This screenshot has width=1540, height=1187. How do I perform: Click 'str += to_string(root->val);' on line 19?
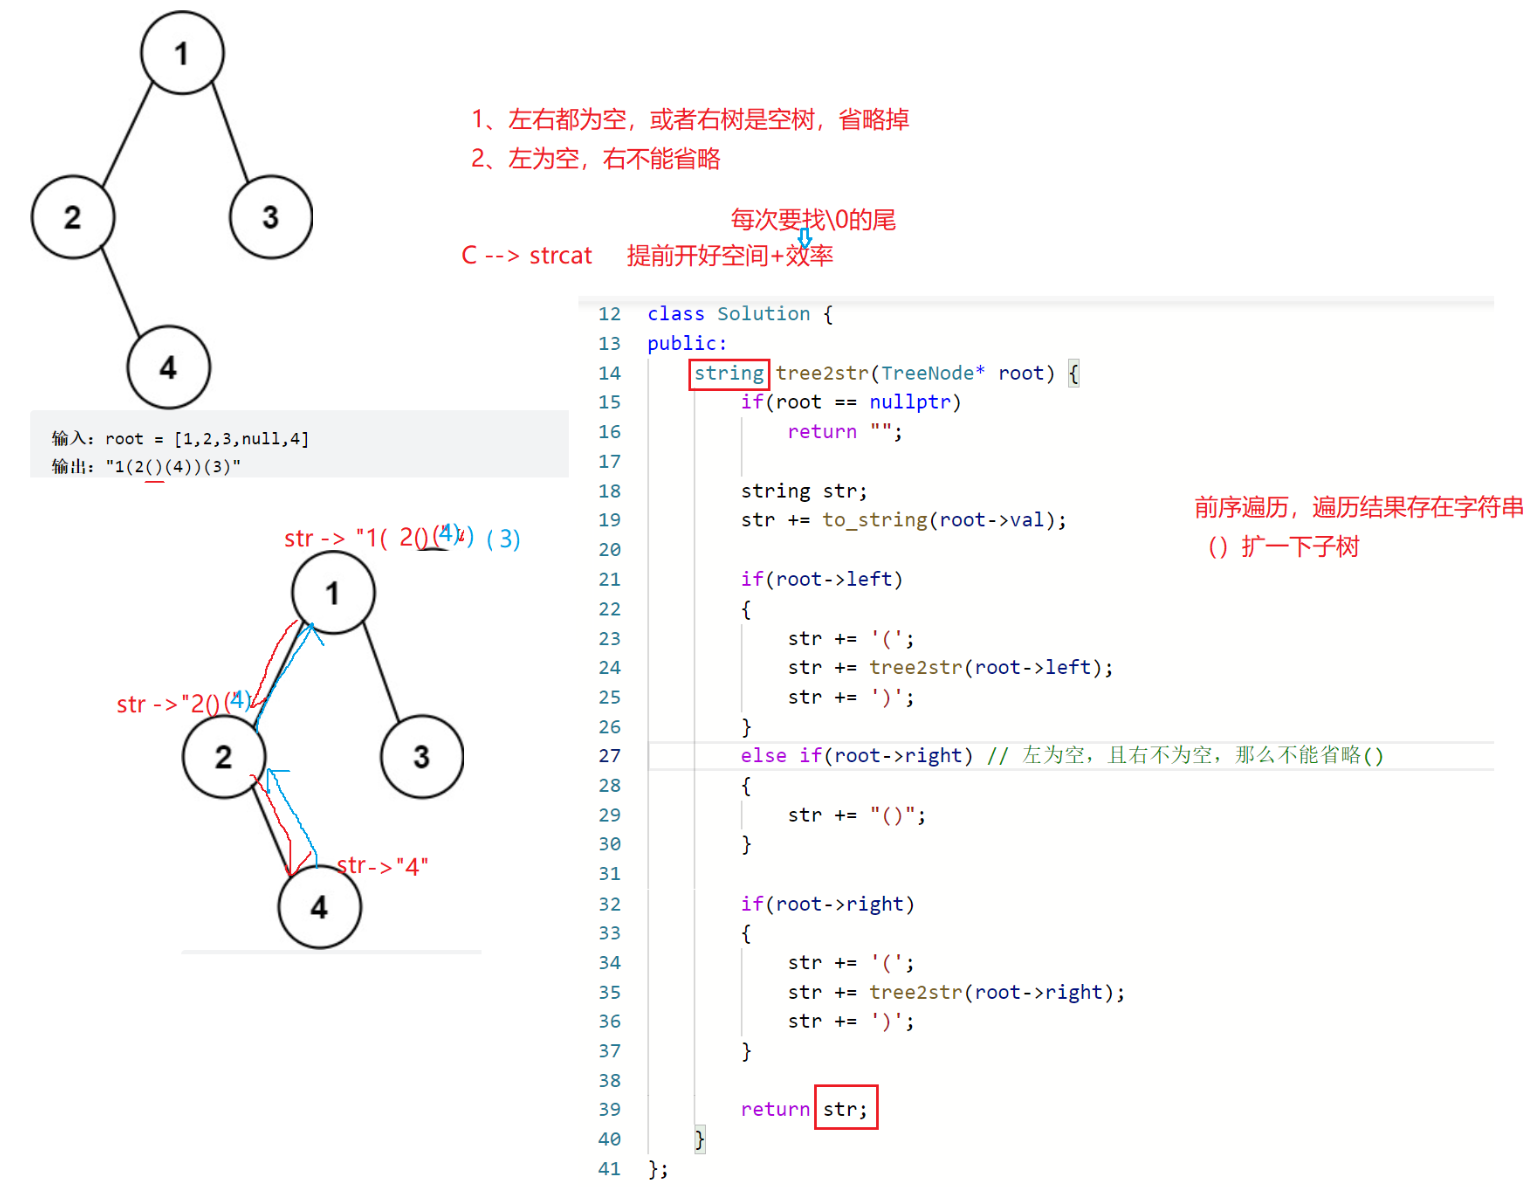(x=904, y=520)
